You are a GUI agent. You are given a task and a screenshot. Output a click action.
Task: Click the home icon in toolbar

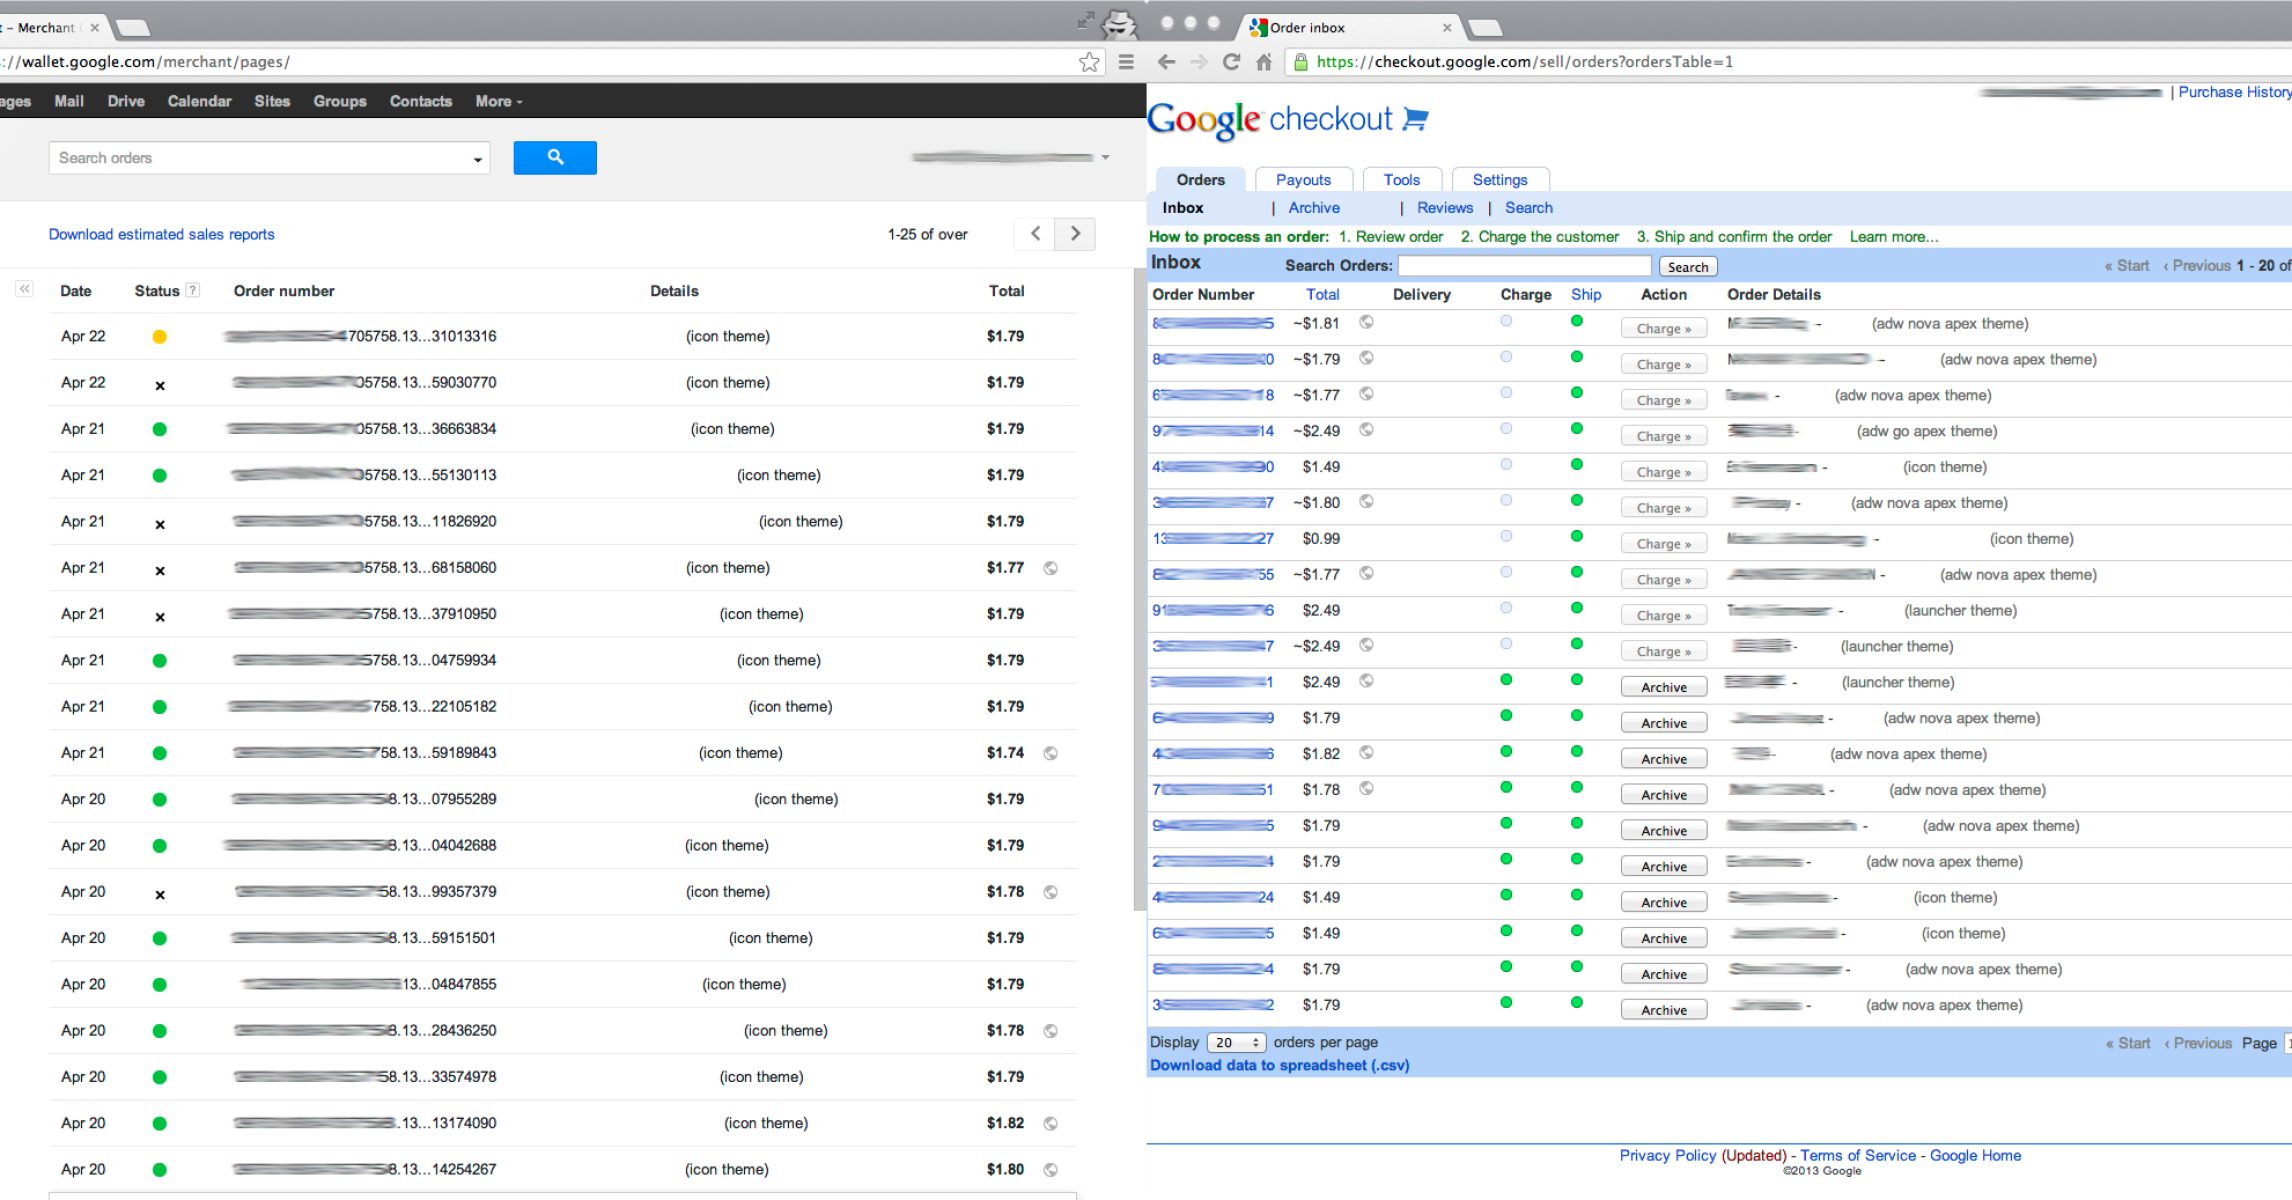(1264, 62)
